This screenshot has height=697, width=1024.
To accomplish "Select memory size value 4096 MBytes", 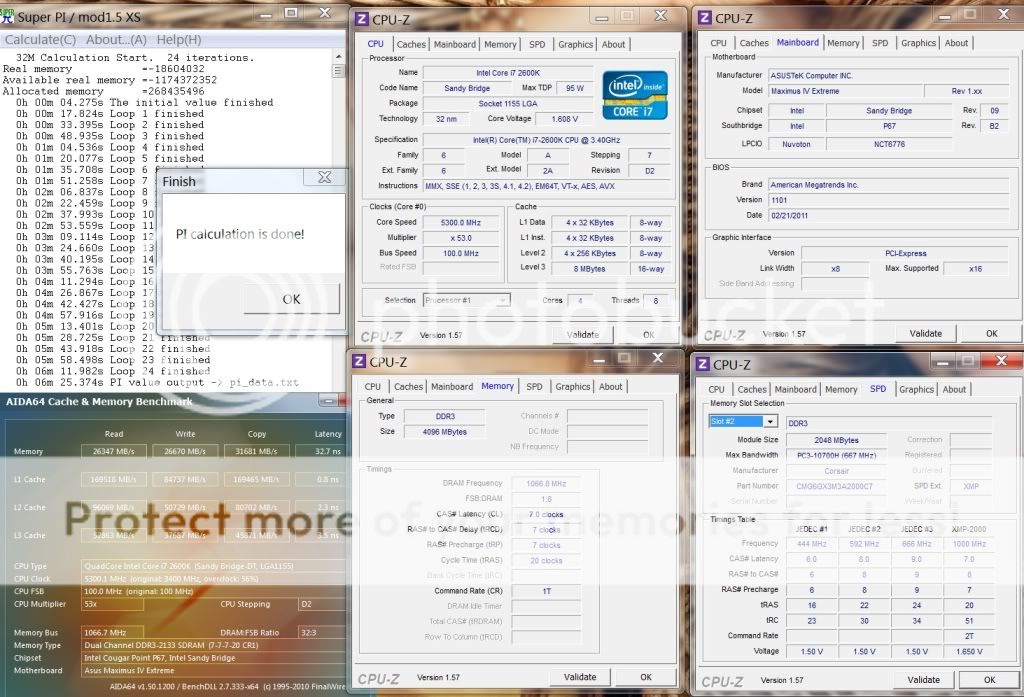I will (445, 431).
